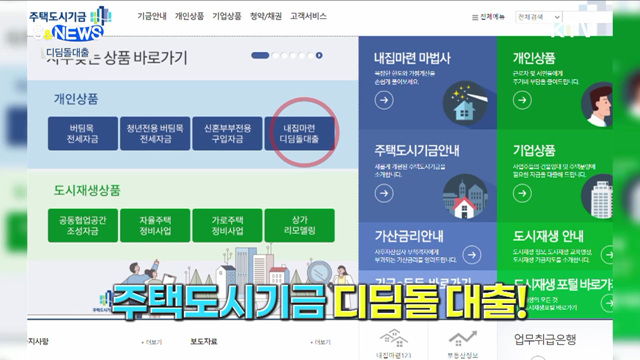This screenshot has width=640, height=360.
Task: Open the 기금안내 menu
Action: coord(152,16)
